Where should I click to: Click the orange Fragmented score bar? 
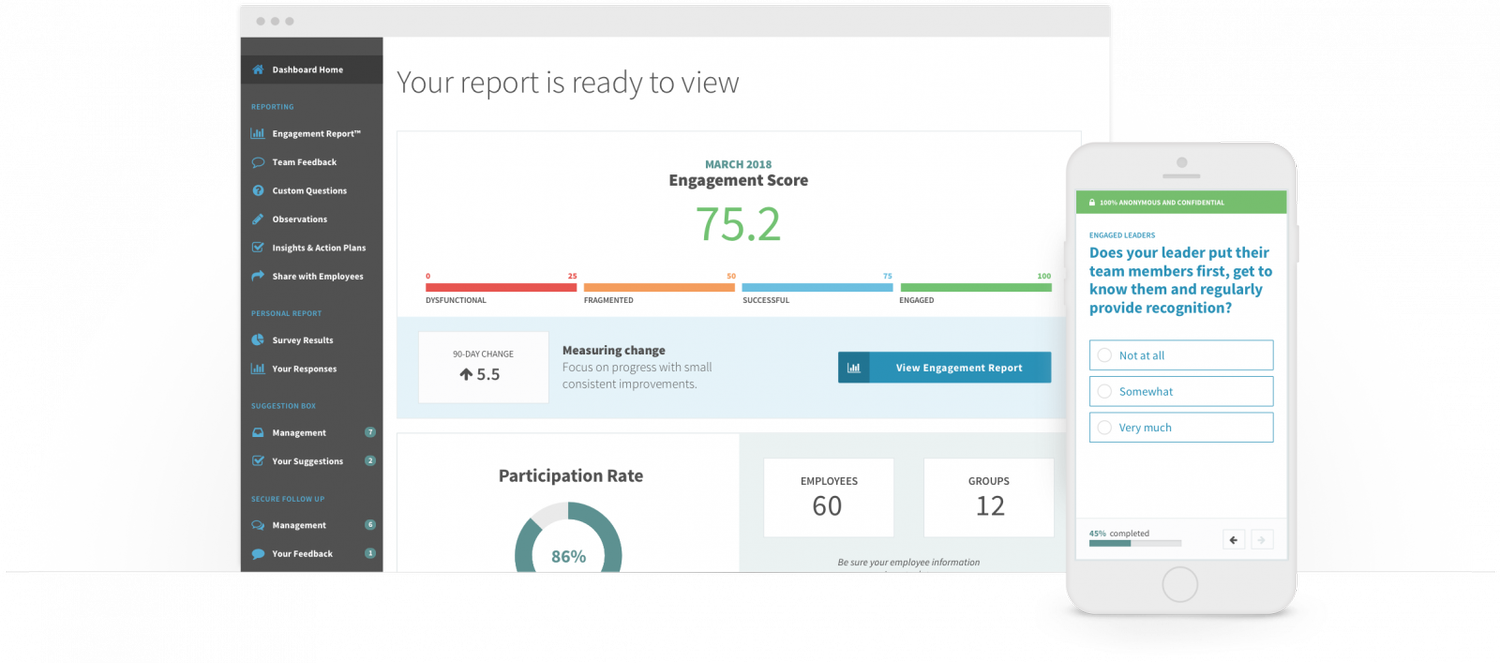[660, 287]
